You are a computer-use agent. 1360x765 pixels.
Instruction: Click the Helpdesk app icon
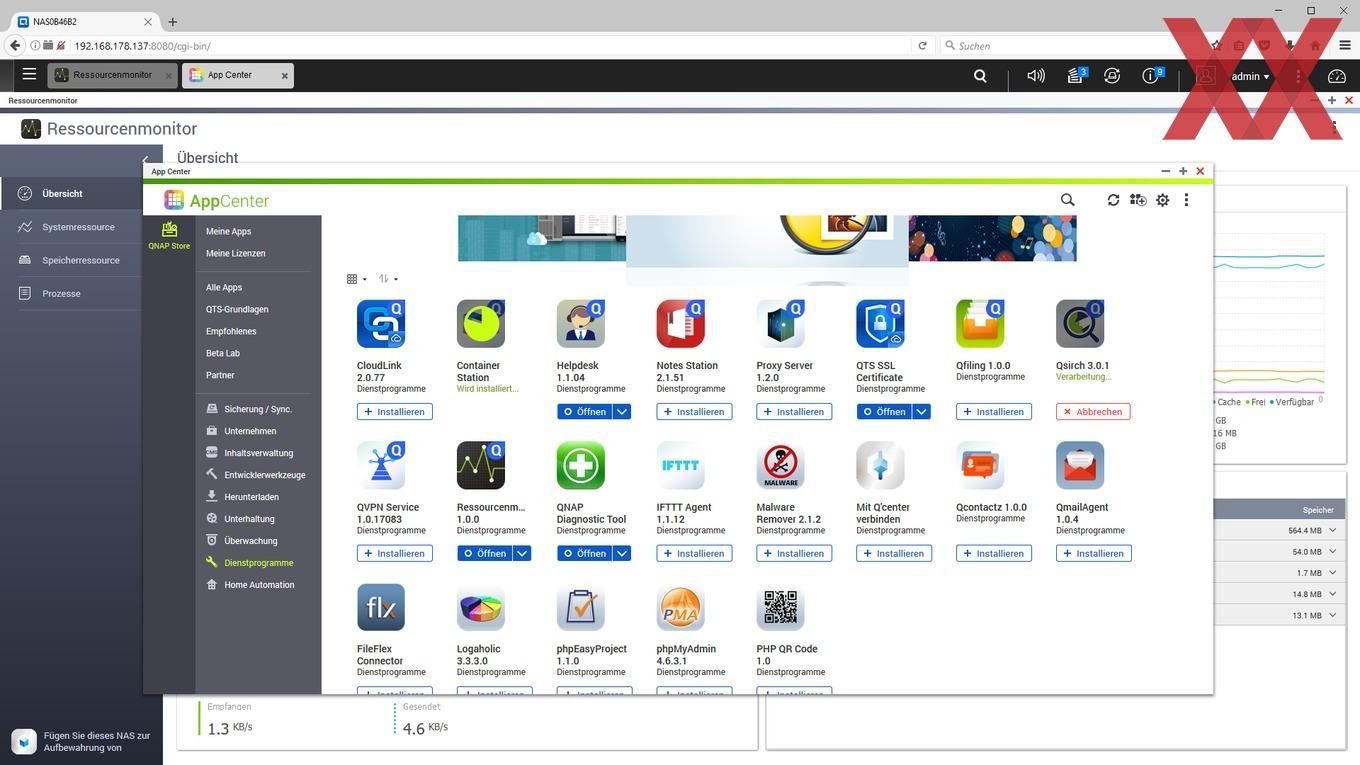click(x=581, y=324)
